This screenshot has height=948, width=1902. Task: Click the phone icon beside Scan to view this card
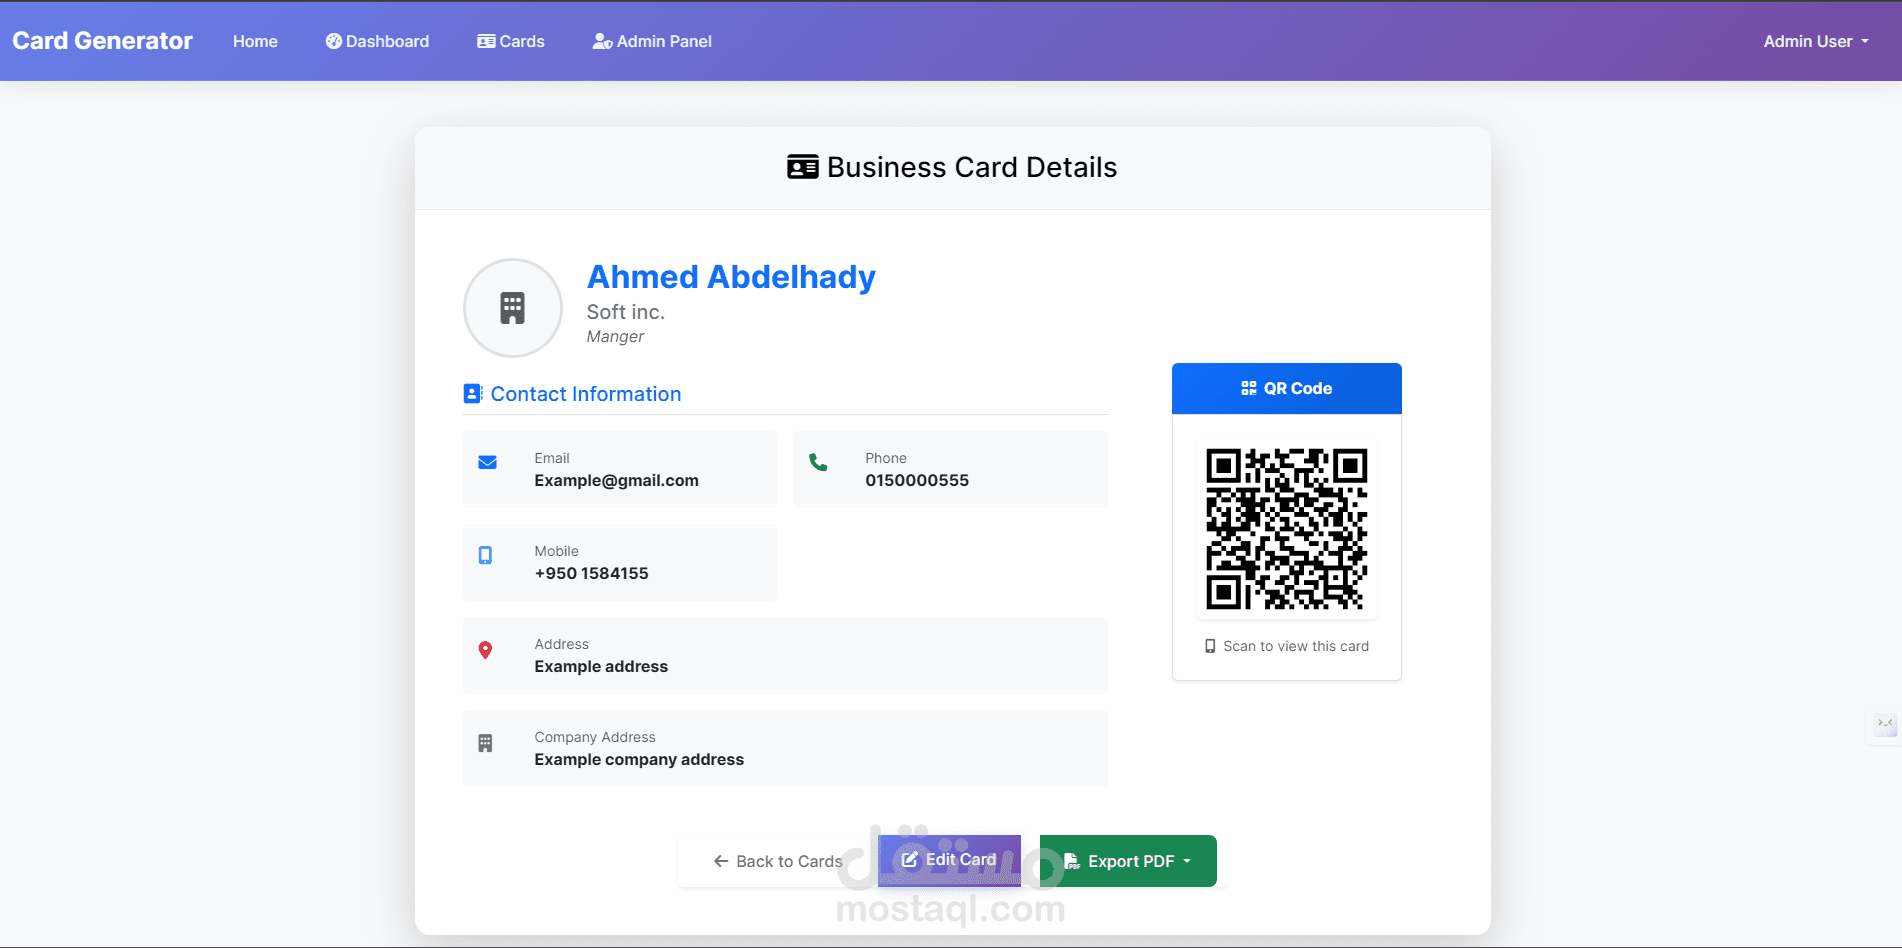click(1210, 646)
